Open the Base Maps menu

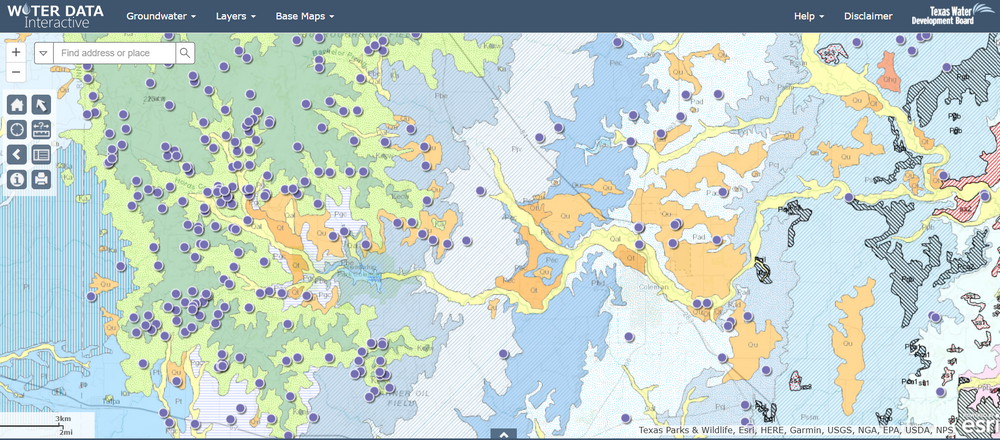tap(304, 16)
